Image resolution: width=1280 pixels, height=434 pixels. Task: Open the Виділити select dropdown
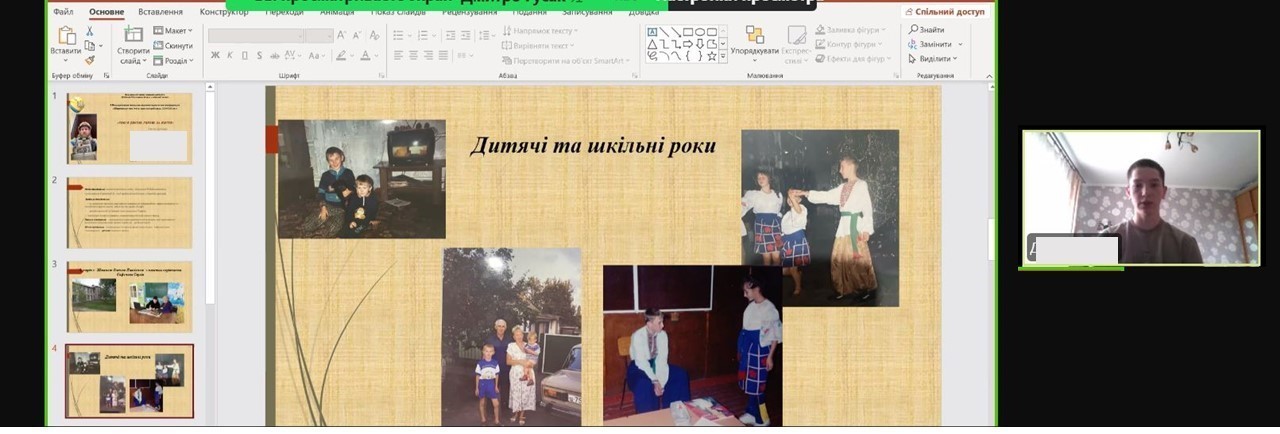pyautogui.click(x=936, y=58)
